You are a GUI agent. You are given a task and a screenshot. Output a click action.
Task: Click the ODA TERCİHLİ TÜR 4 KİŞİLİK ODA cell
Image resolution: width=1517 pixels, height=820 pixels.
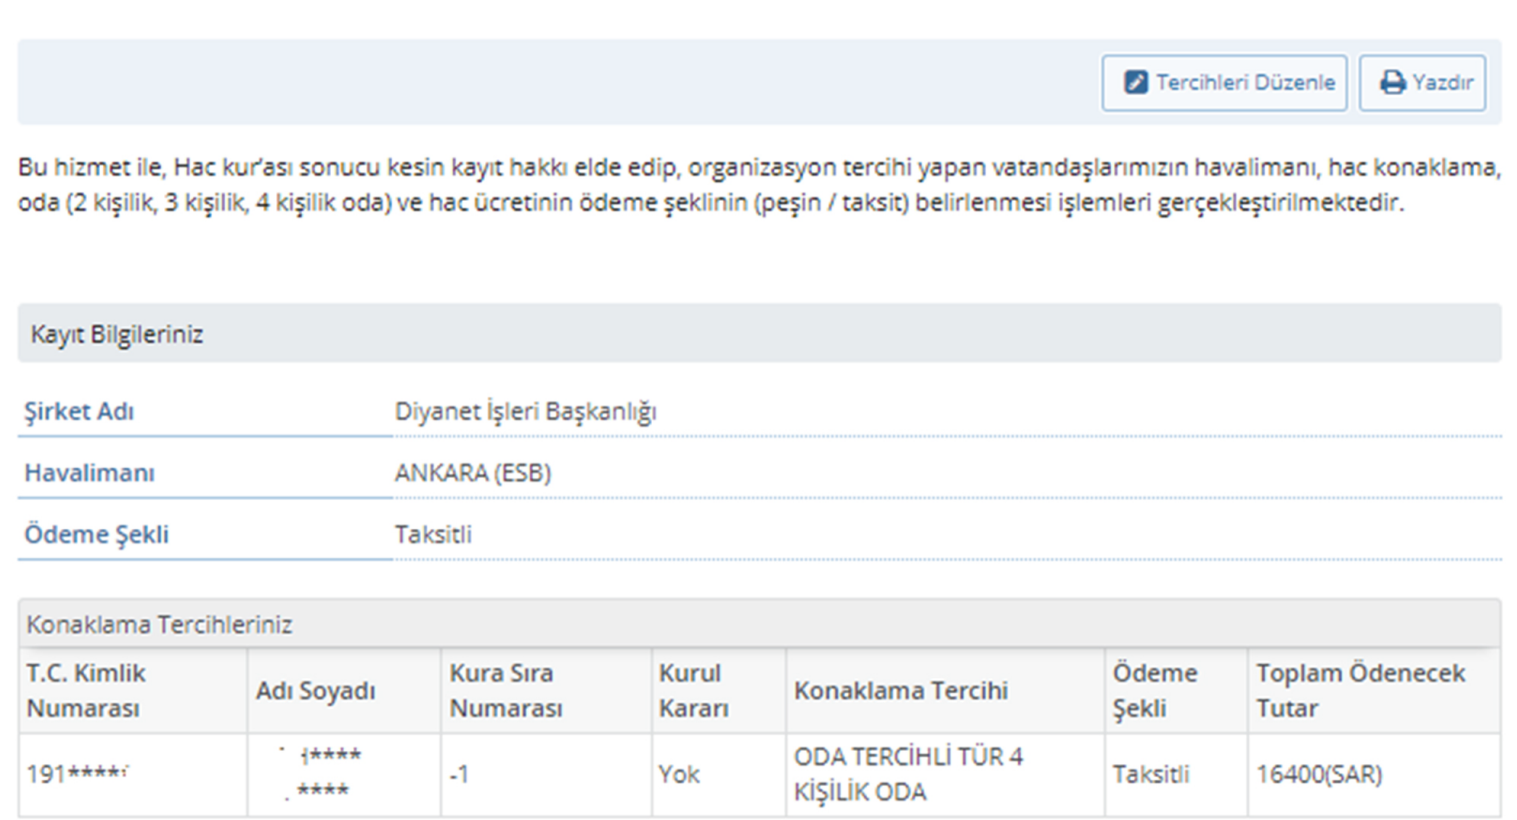[908, 774]
